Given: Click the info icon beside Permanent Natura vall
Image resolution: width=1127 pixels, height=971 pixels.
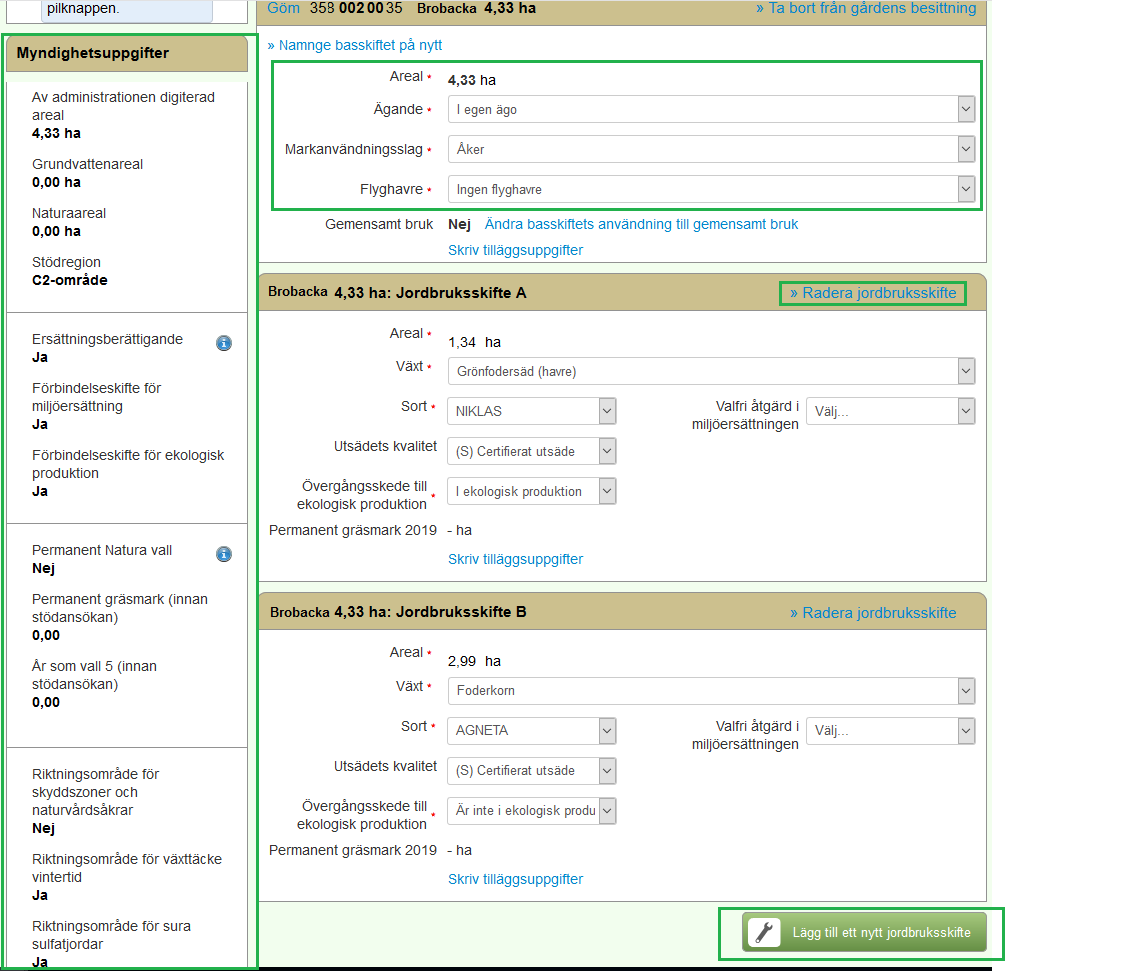Looking at the screenshot, I should [224, 554].
